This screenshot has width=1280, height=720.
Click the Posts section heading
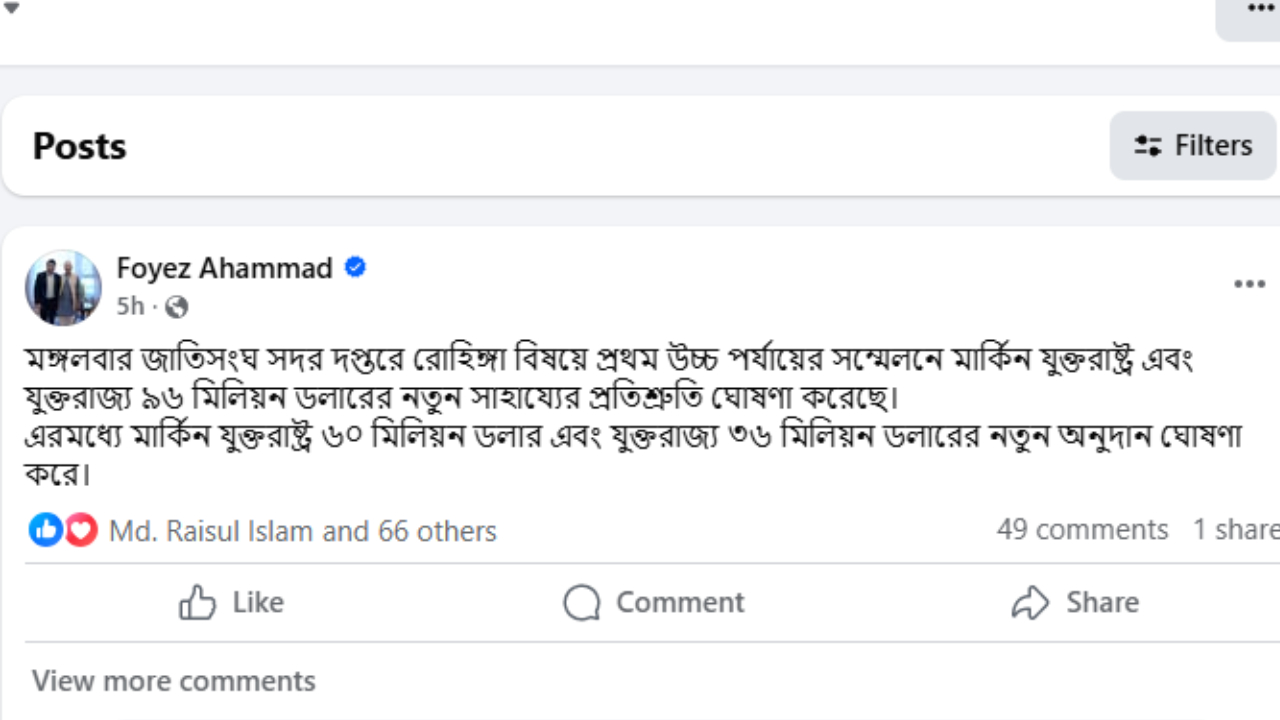[x=80, y=146]
